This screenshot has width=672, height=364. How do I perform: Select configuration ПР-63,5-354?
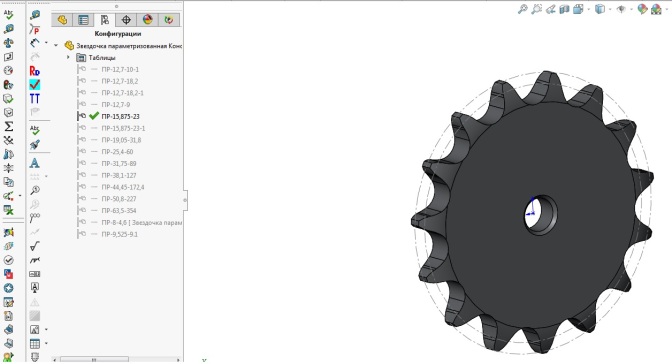(119, 211)
